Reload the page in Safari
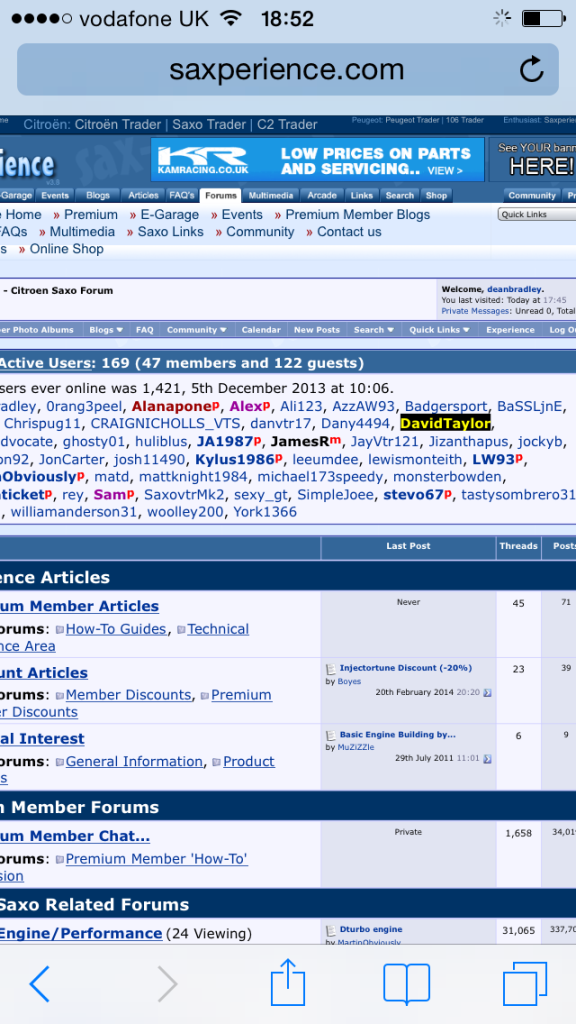The image size is (576, 1024). click(x=532, y=69)
